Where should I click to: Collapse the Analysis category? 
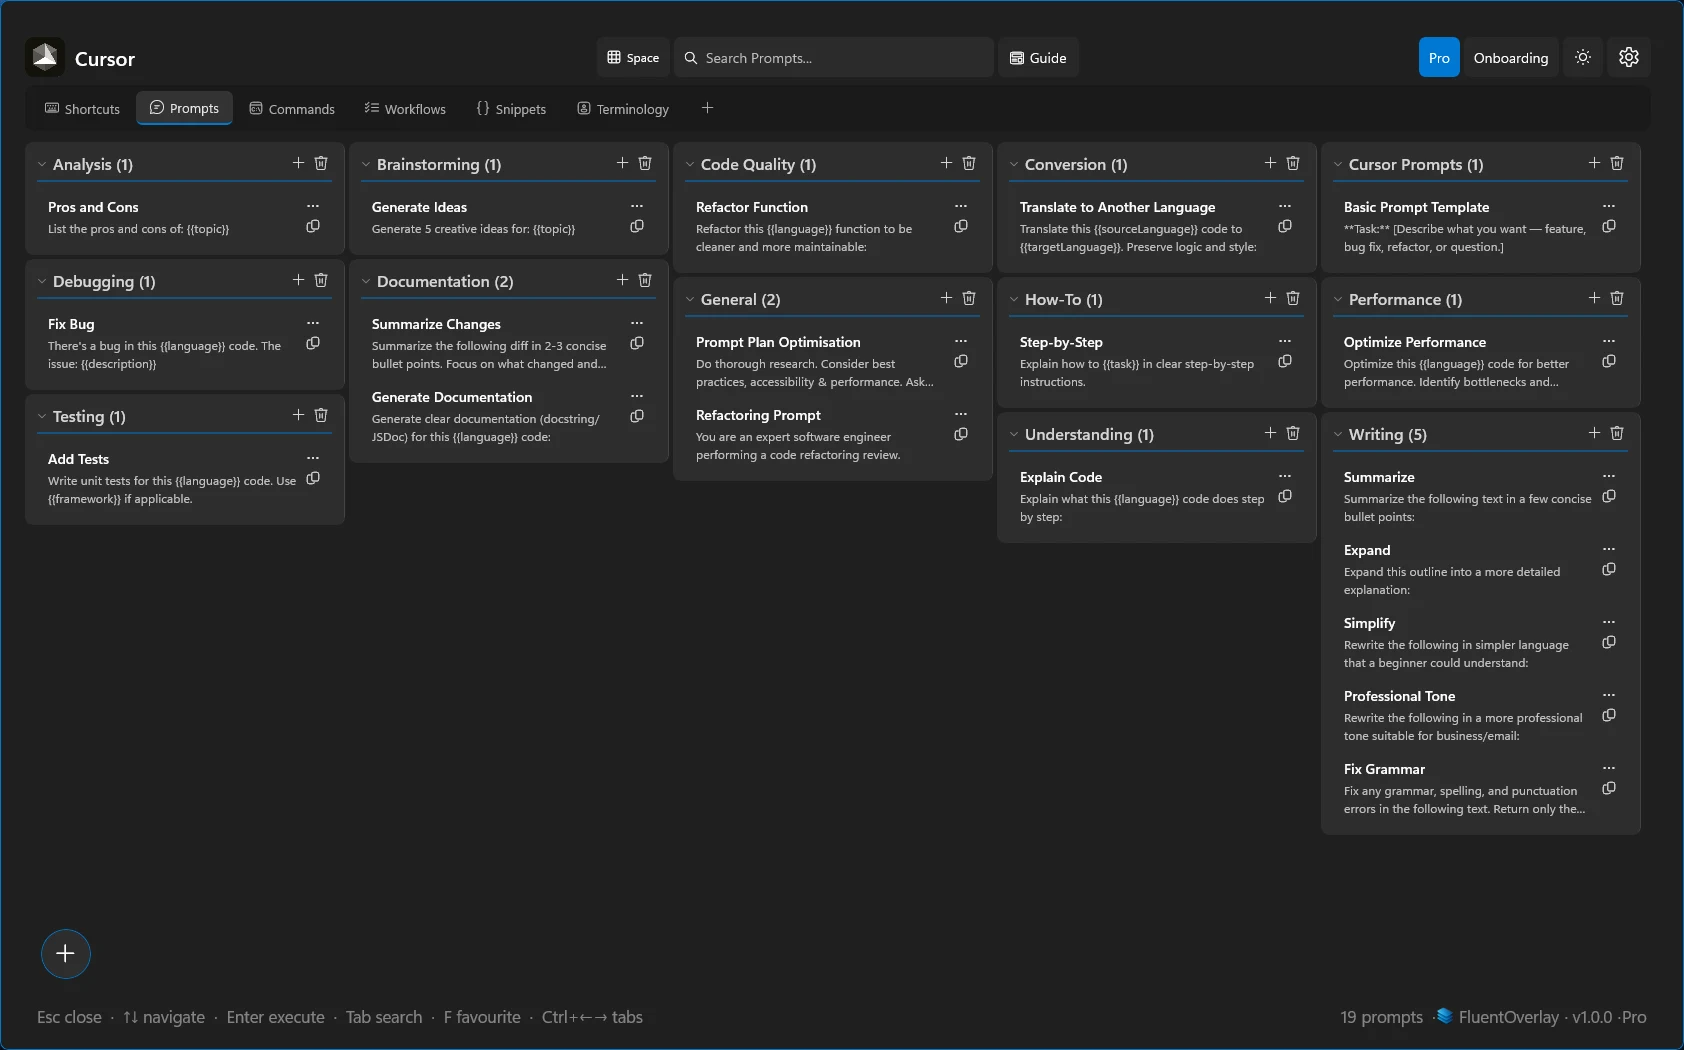coord(41,164)
